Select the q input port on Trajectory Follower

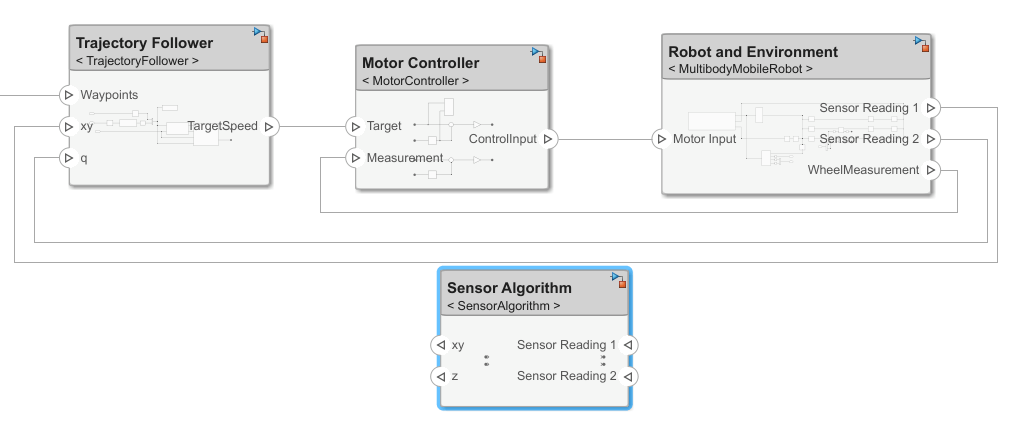pyautogui.click(x=68, y=158)
